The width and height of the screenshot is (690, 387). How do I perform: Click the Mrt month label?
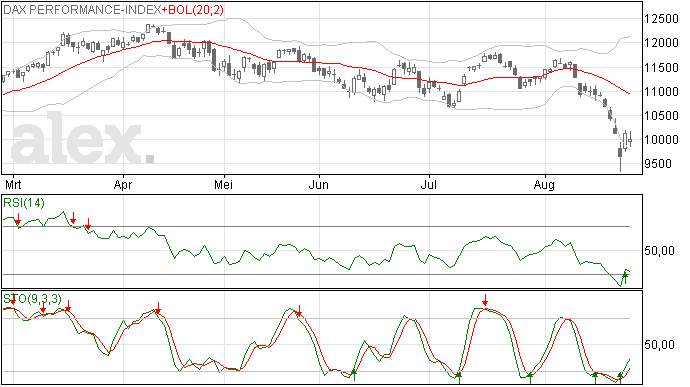coord(13,184)
